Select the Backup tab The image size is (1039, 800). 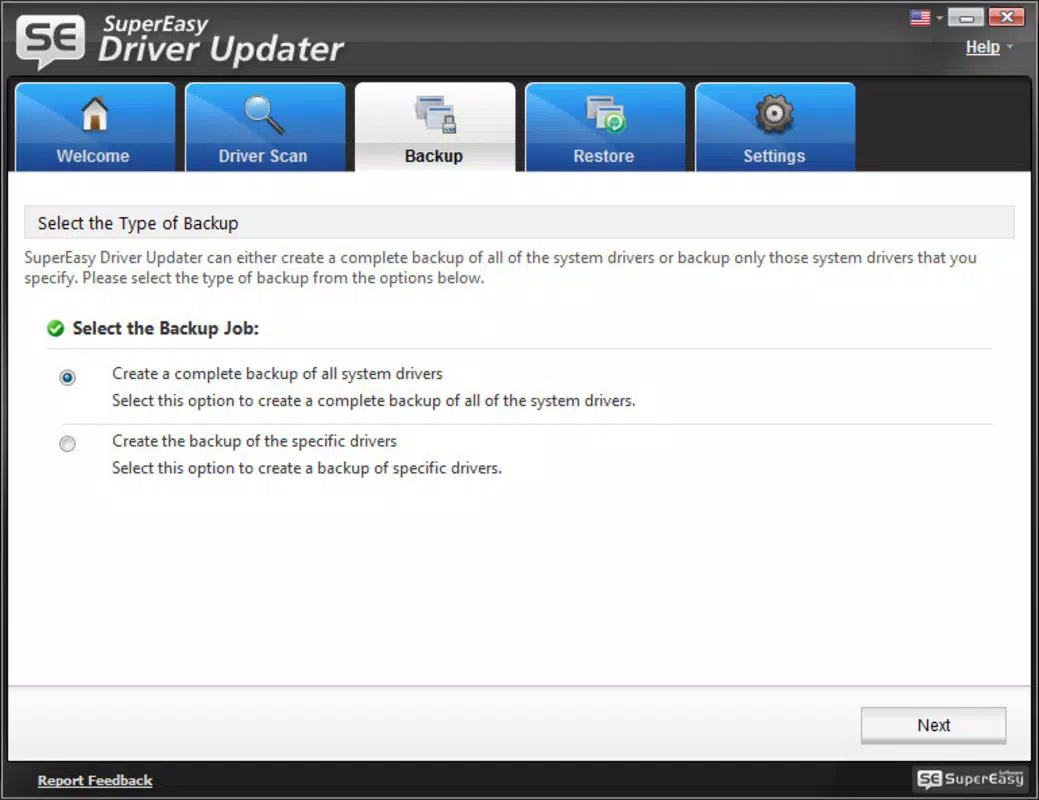435,127
